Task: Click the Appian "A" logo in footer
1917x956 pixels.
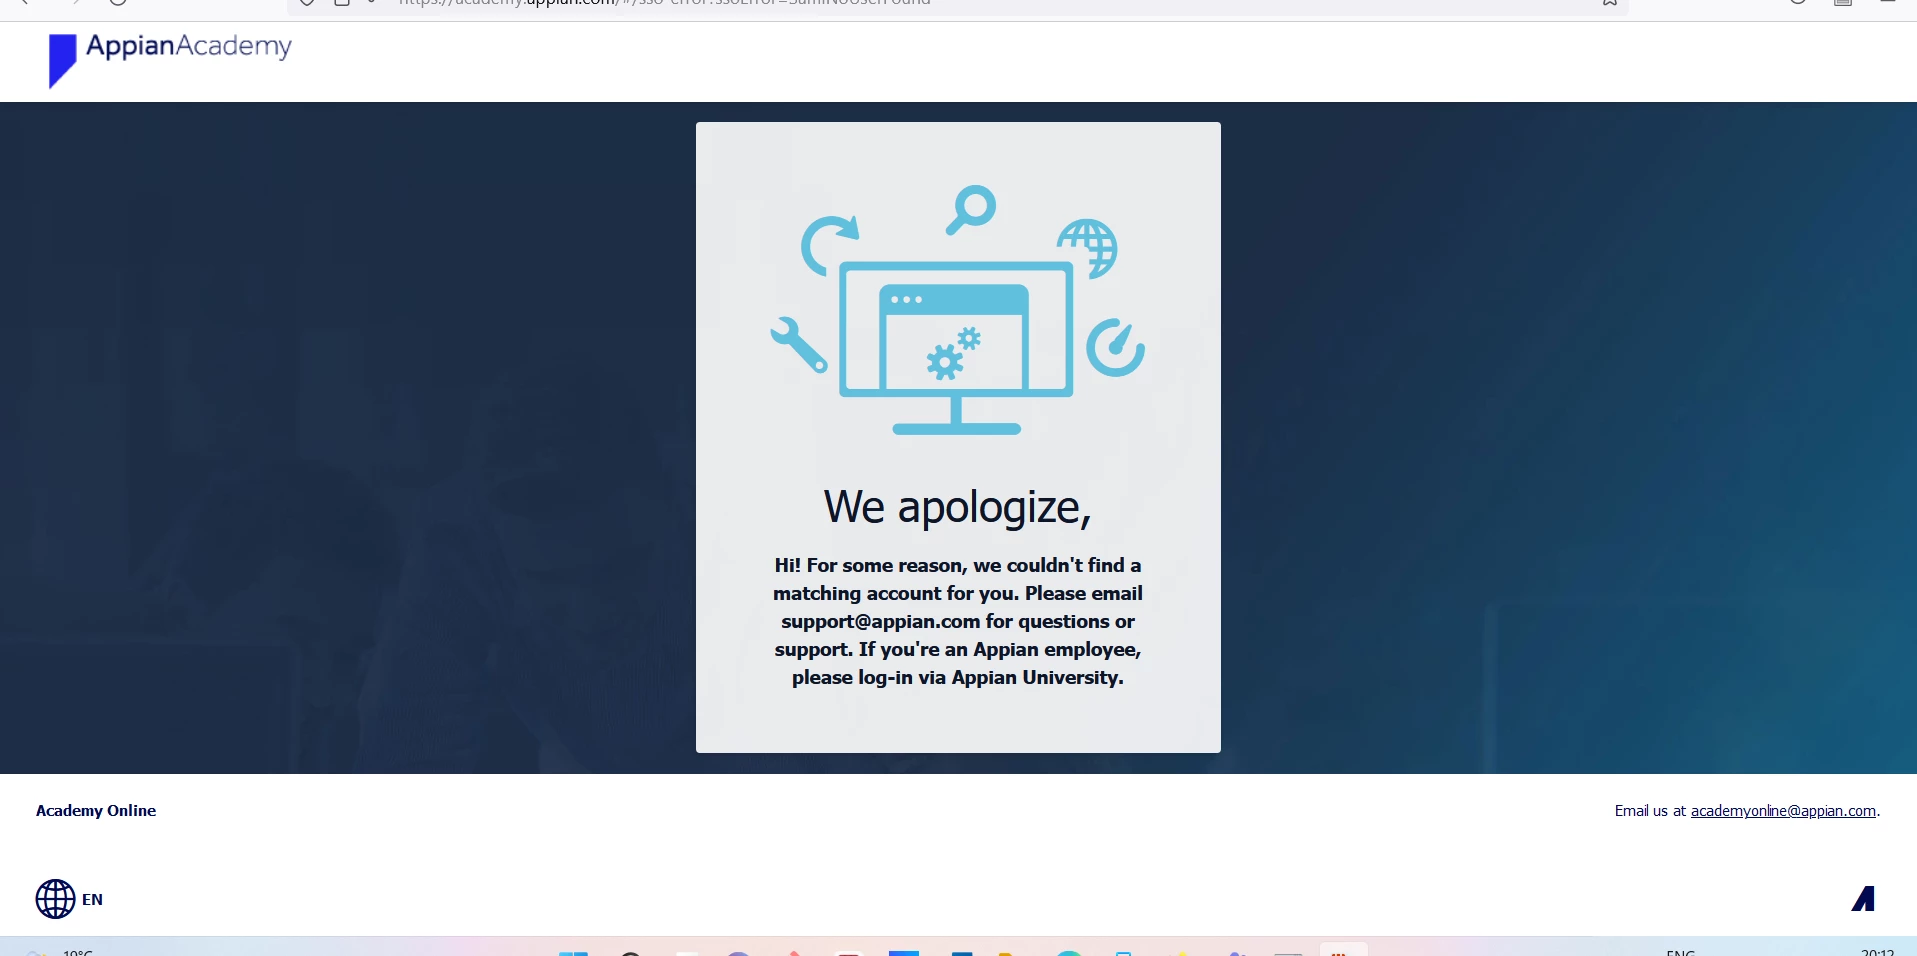Action: (x=1863, y=899)
